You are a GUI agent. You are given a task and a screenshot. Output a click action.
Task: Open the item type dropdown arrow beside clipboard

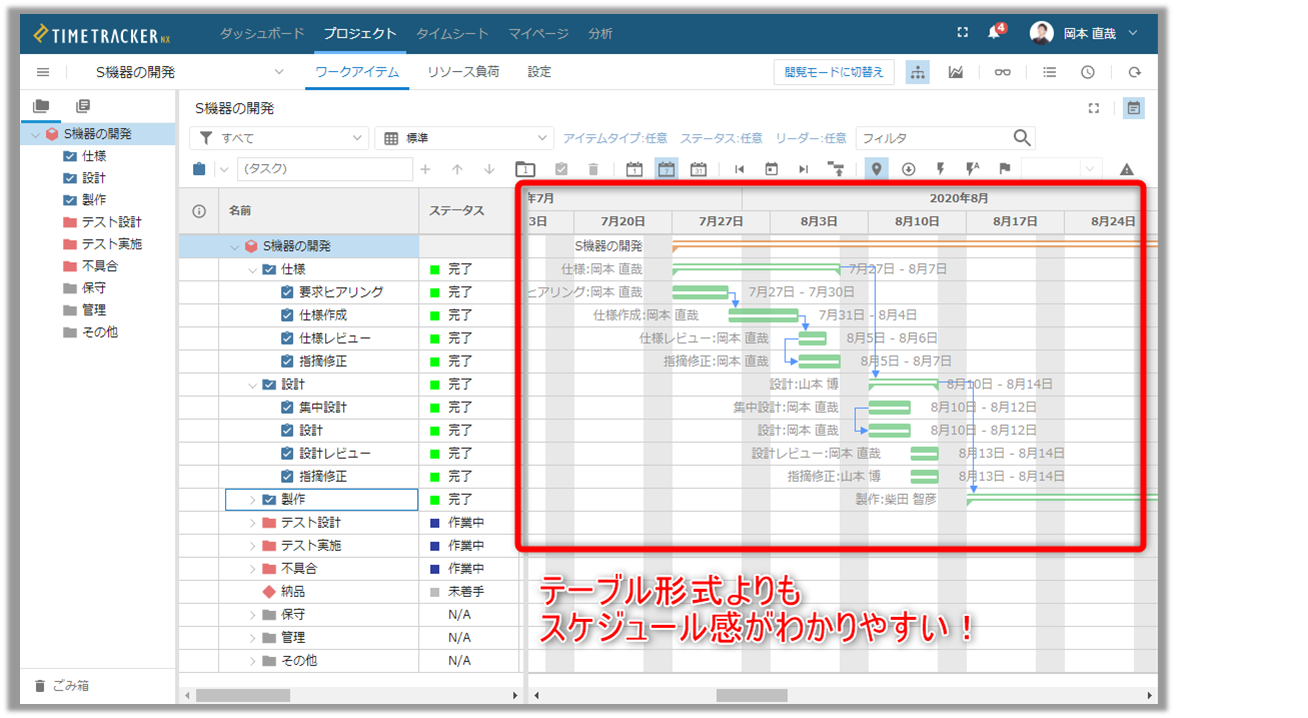[223, 169]
